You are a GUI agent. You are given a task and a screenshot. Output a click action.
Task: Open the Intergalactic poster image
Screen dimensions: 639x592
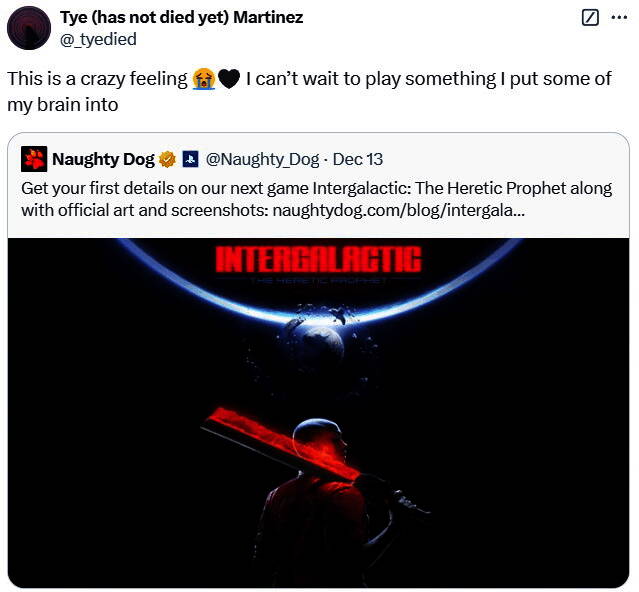318,412
